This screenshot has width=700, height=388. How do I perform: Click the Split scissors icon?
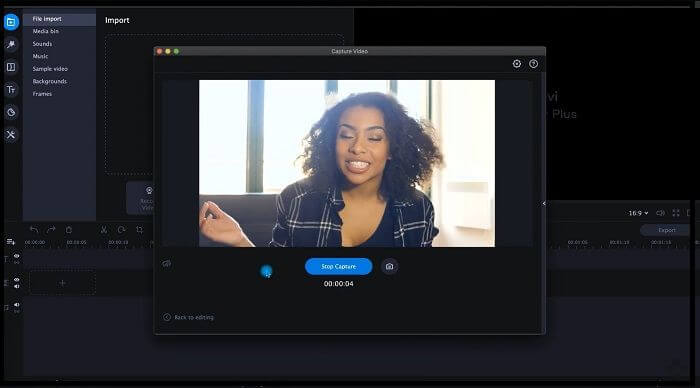104,229
